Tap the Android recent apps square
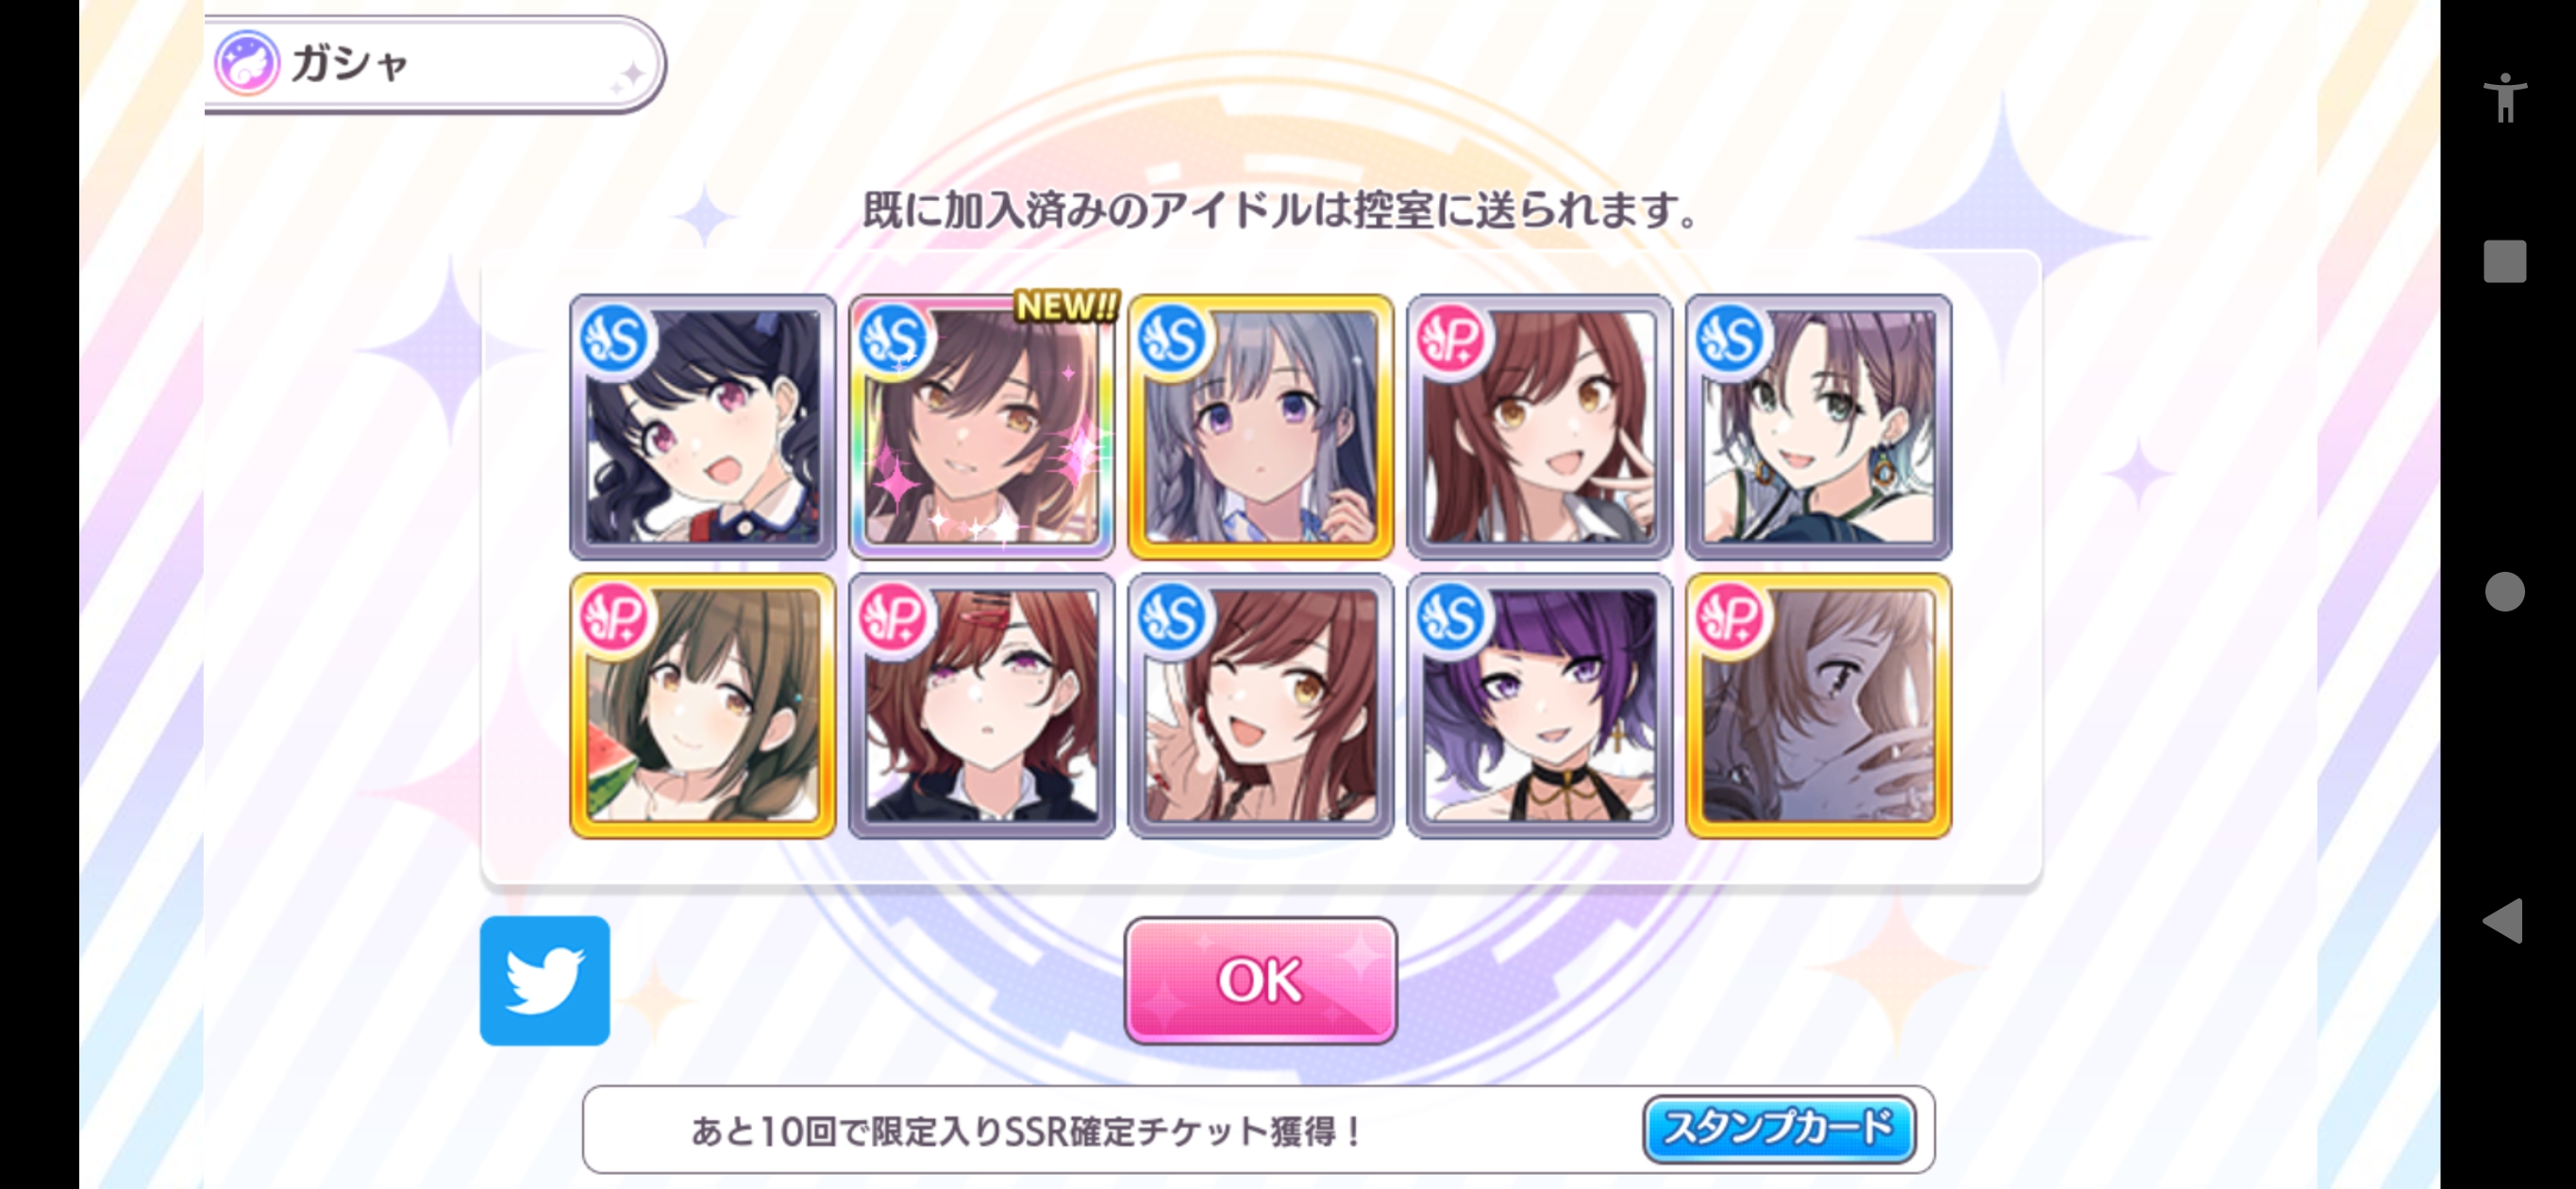 click(x=2504, y=261)
